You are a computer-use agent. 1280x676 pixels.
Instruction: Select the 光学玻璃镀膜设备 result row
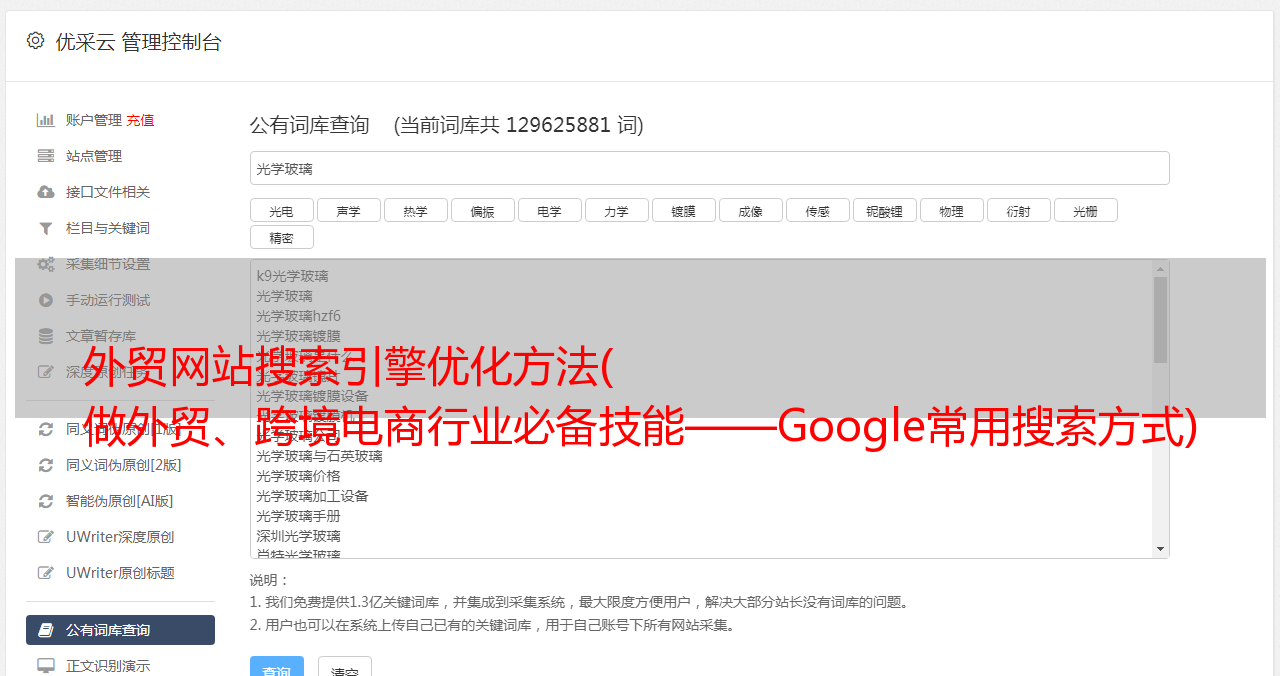coord(701,396)
